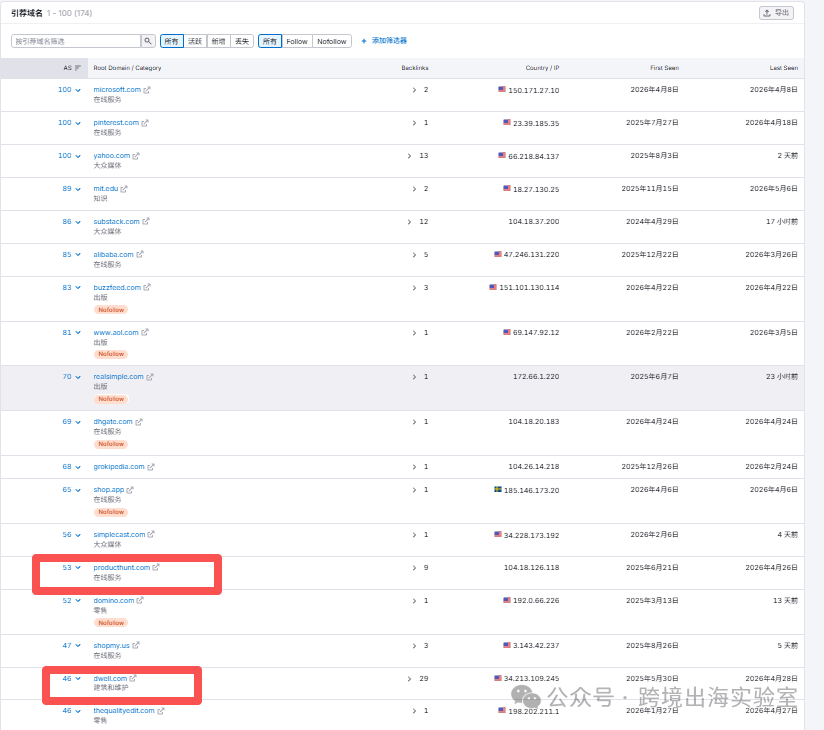
Task: Click the 添加筛选器 link
Action: pyautogui.click(x=389, y=40)
